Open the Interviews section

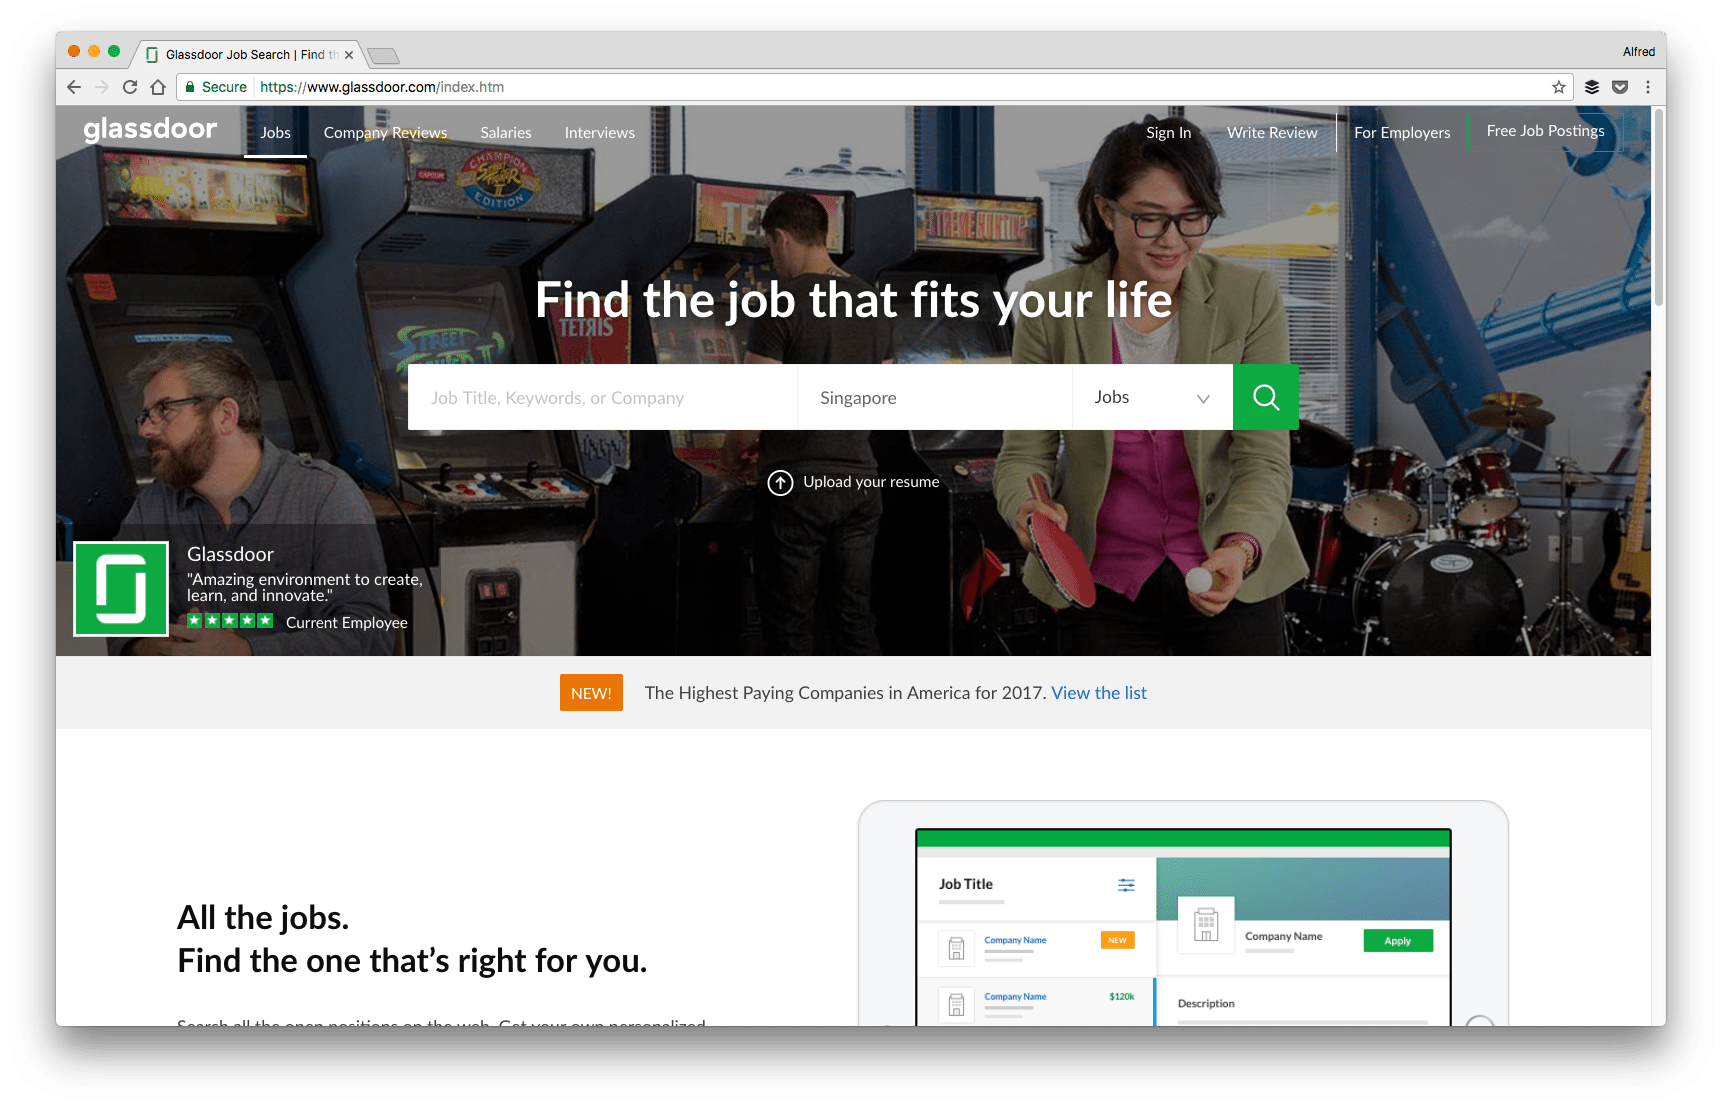599,132
